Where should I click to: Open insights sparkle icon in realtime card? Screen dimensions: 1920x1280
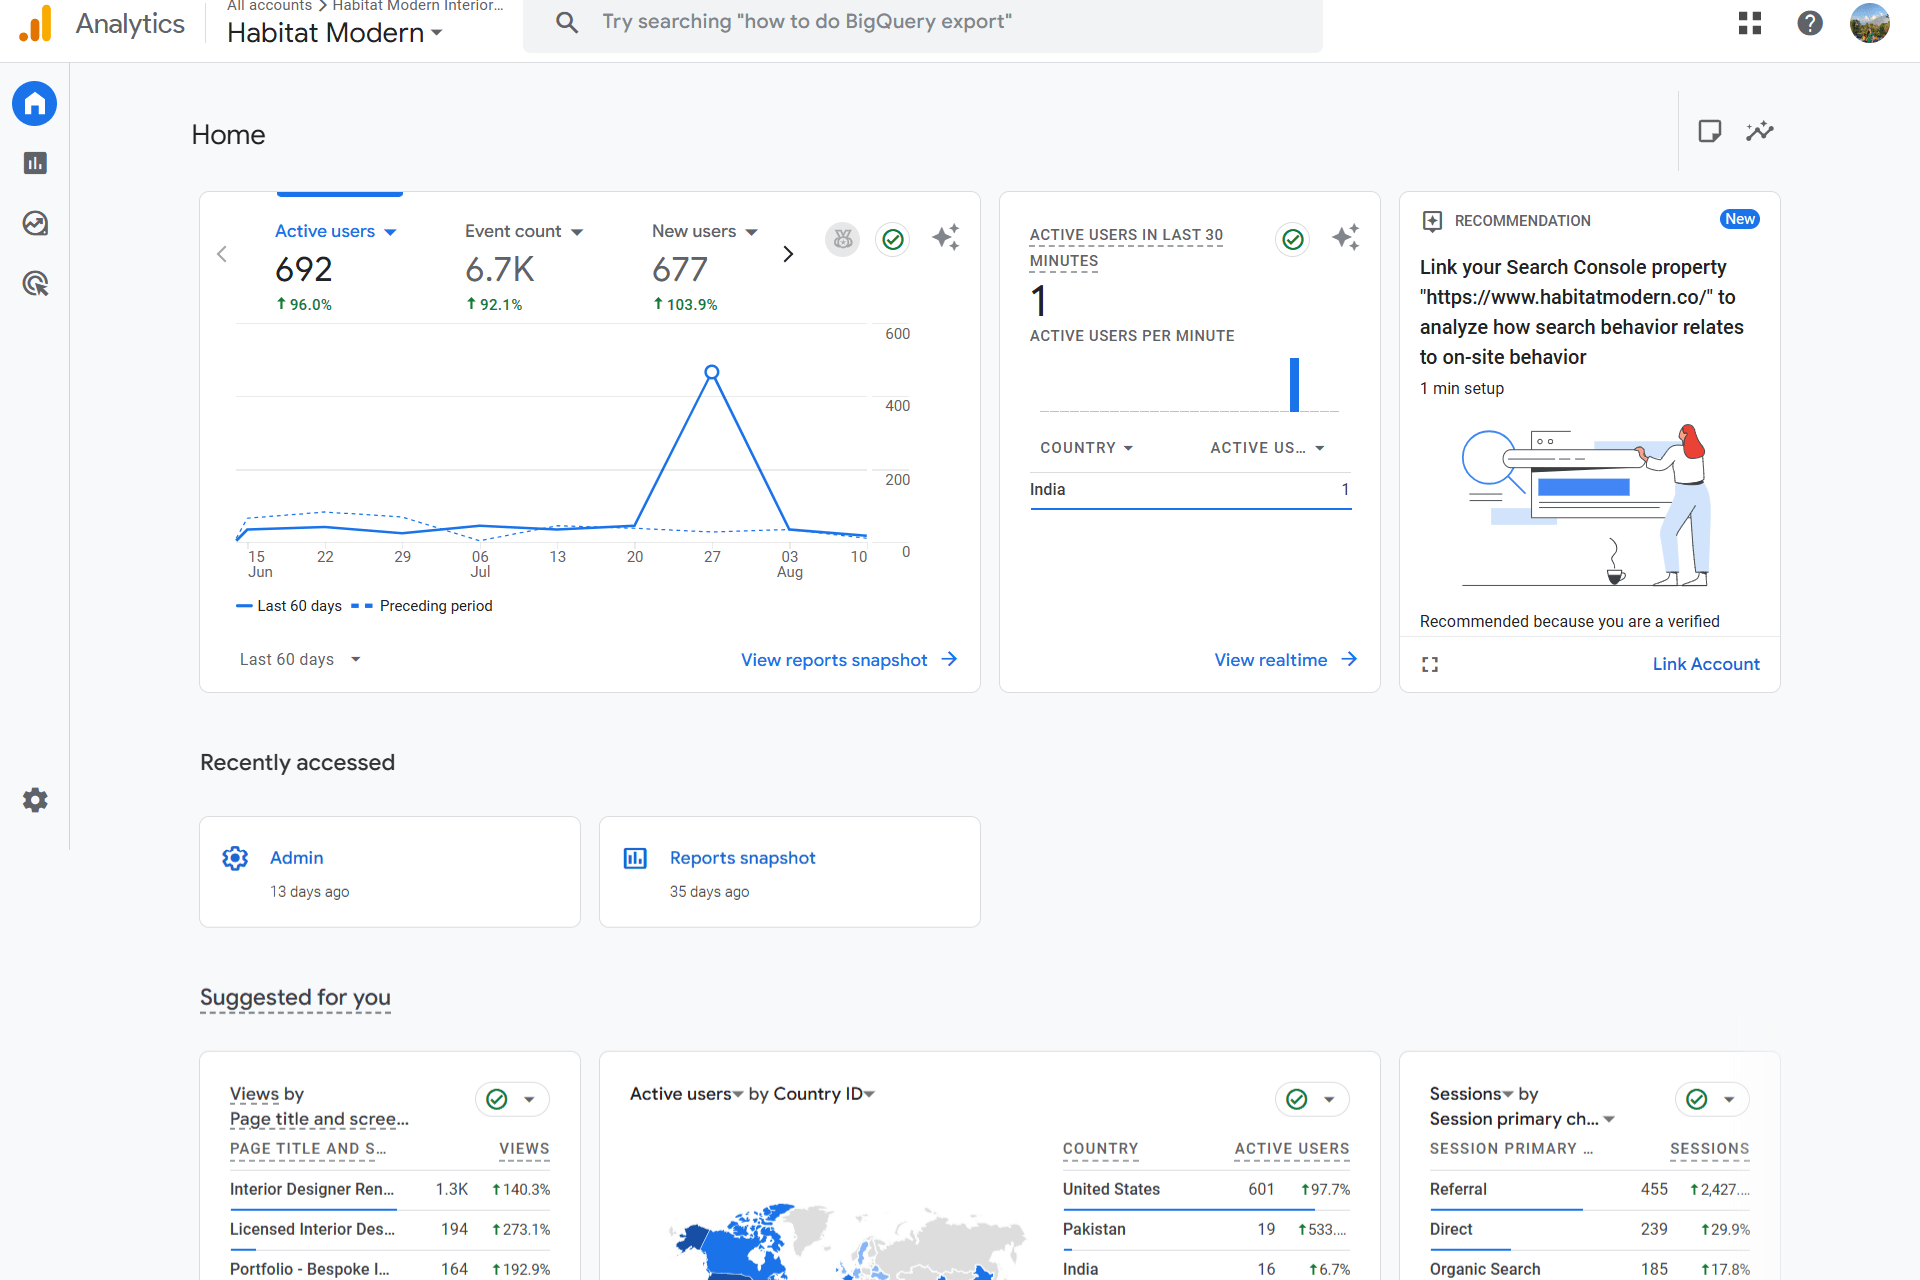tap(1346, 238)
